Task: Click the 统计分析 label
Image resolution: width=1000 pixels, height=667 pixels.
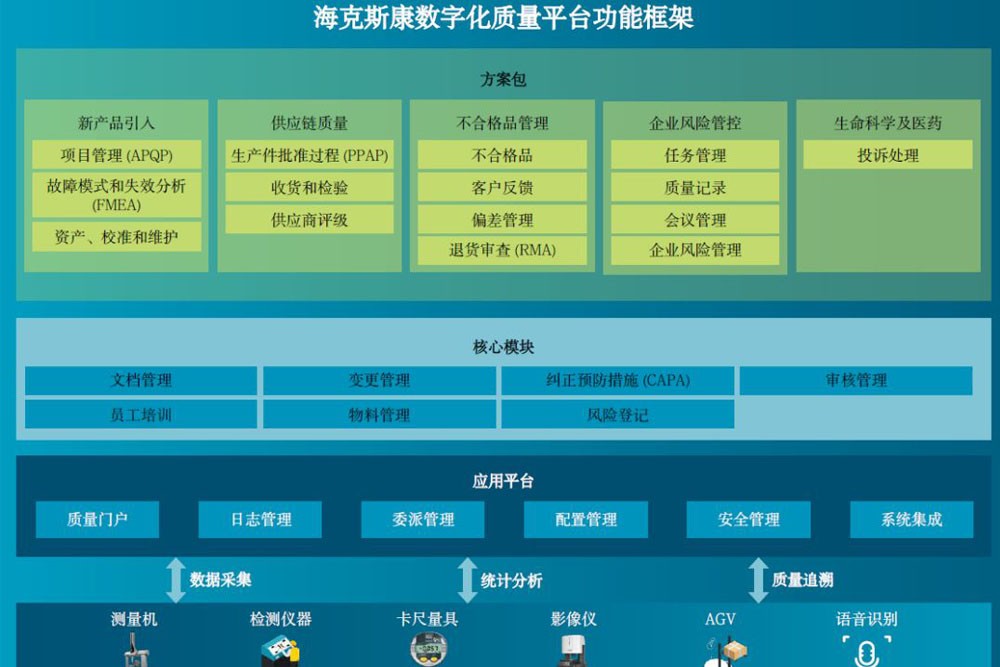Action: coord(511,580)
